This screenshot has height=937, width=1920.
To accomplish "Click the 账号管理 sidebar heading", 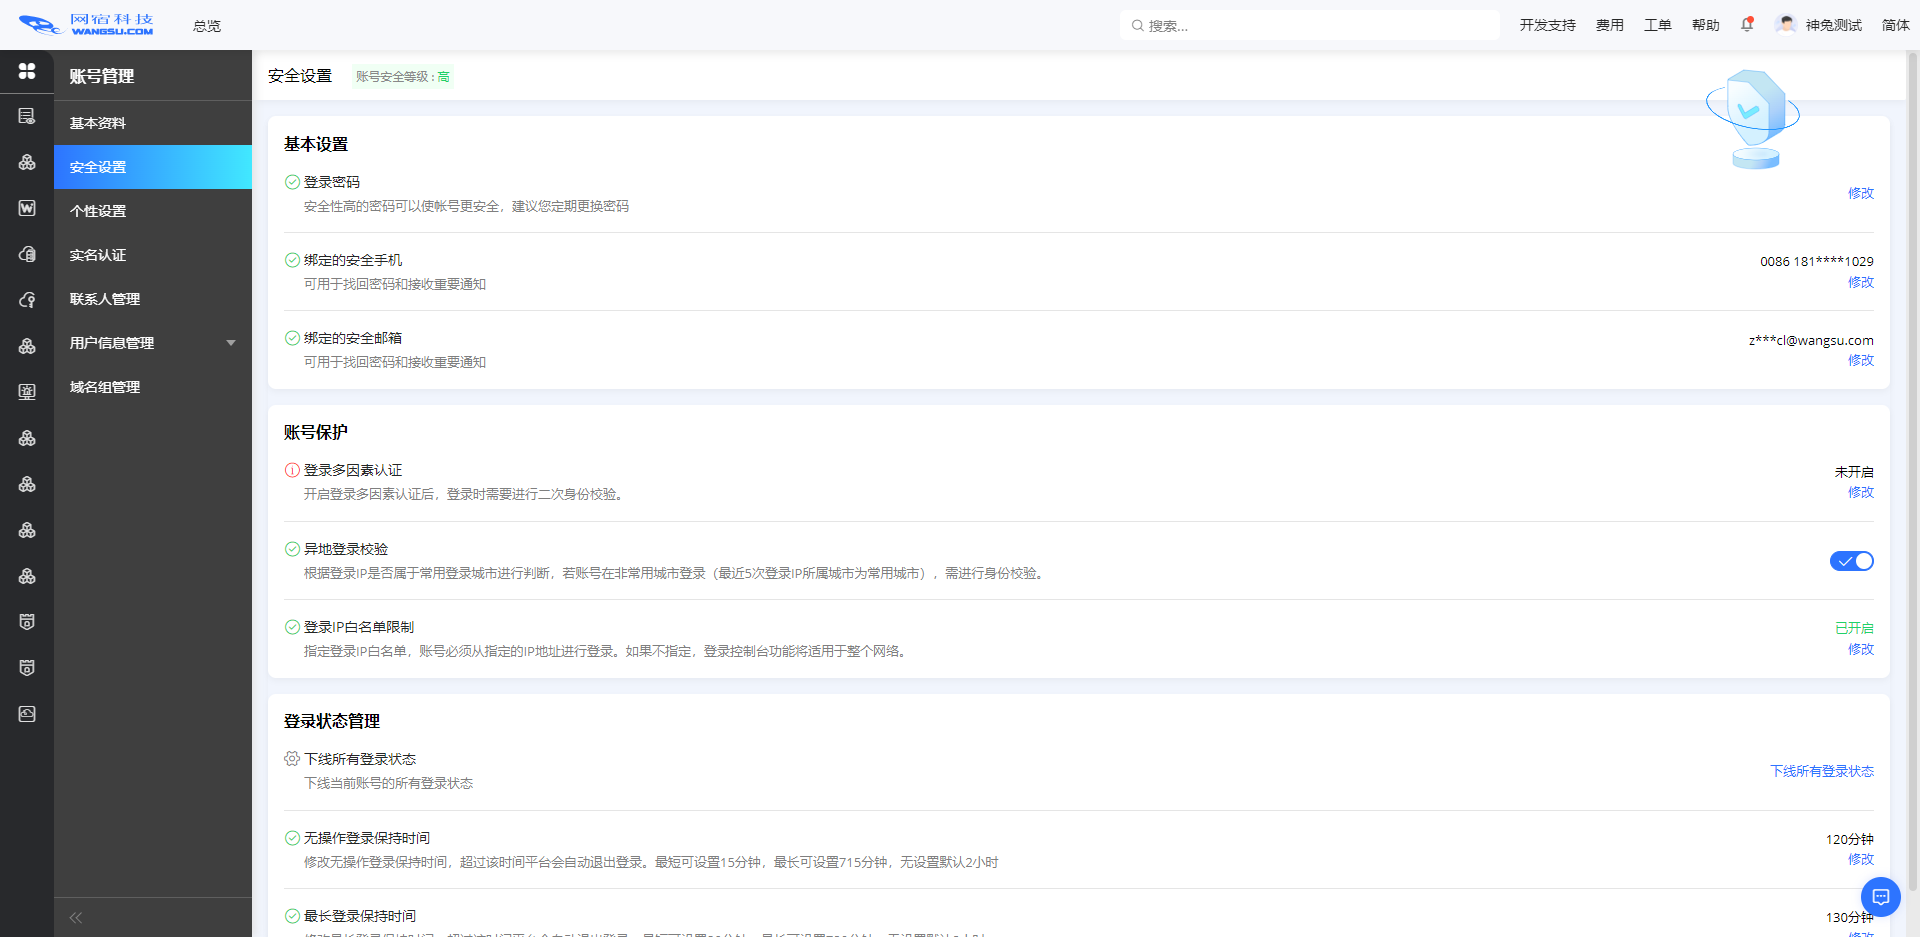I will point(101,76).
